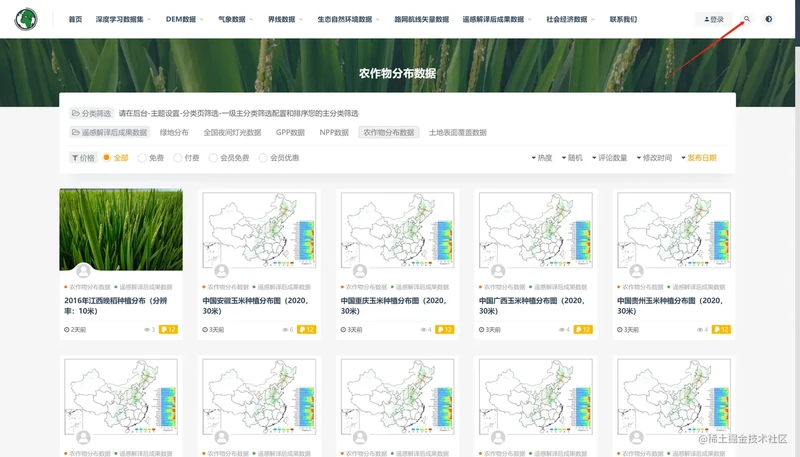Sort results by 随机
800x457 pixels.
point(572,158)
